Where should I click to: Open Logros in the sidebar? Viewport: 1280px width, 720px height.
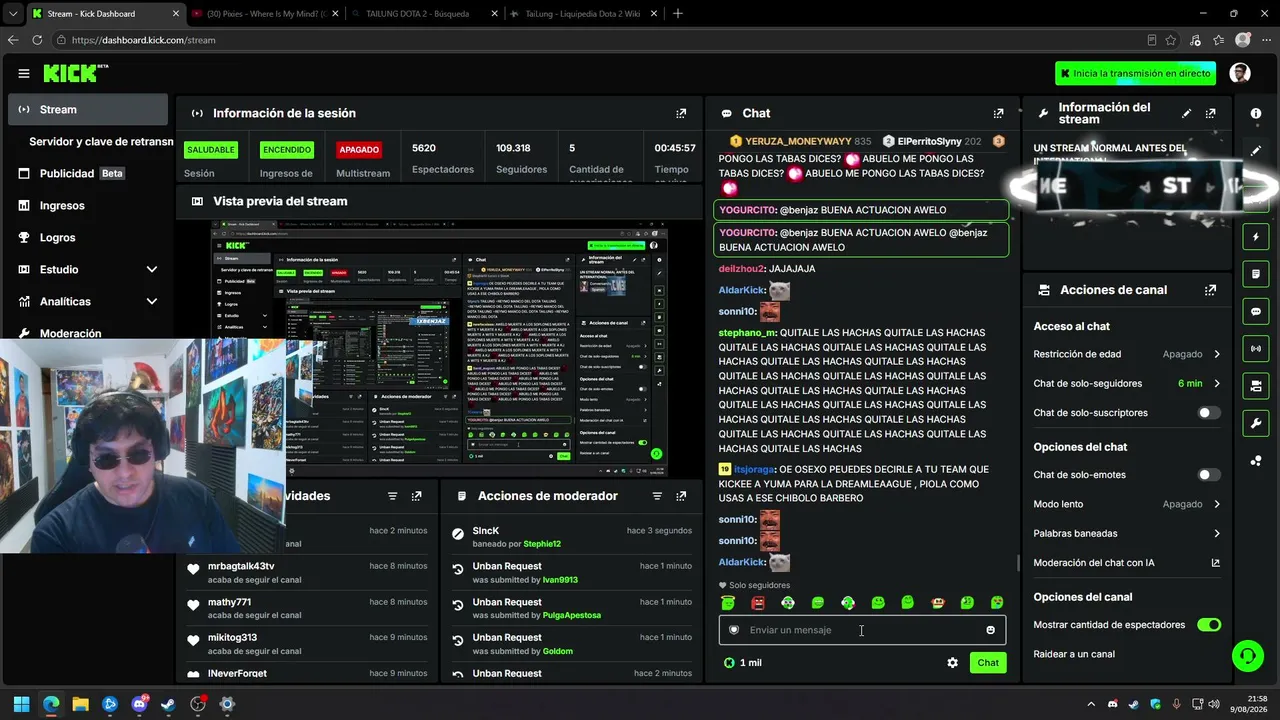pos(88,237)
